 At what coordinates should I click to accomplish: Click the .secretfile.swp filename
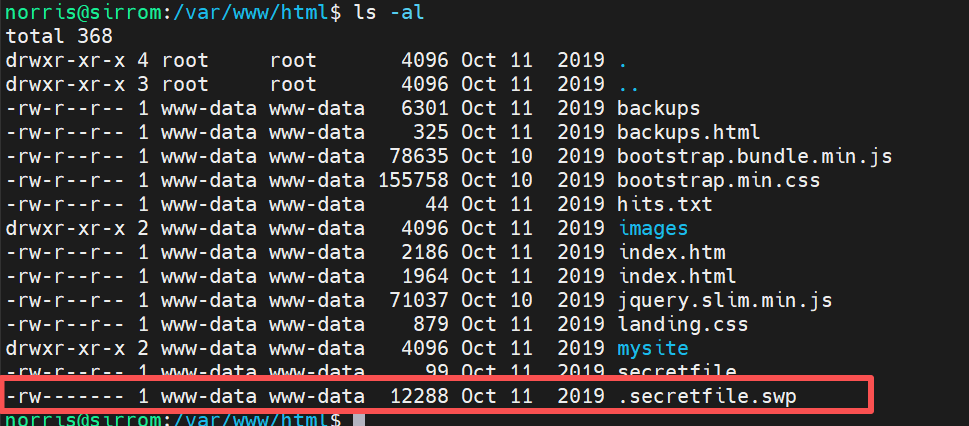click(707, 397)
